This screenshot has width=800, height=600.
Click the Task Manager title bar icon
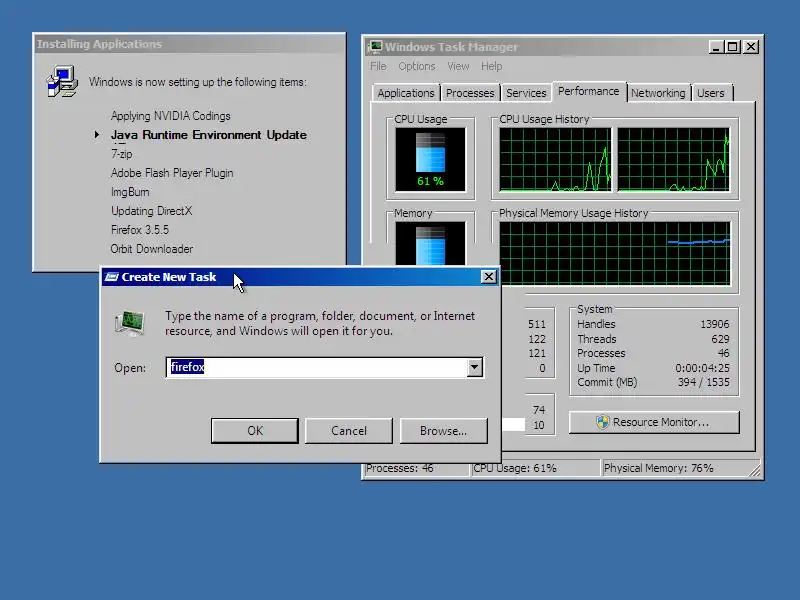click(x=375, y=47)
